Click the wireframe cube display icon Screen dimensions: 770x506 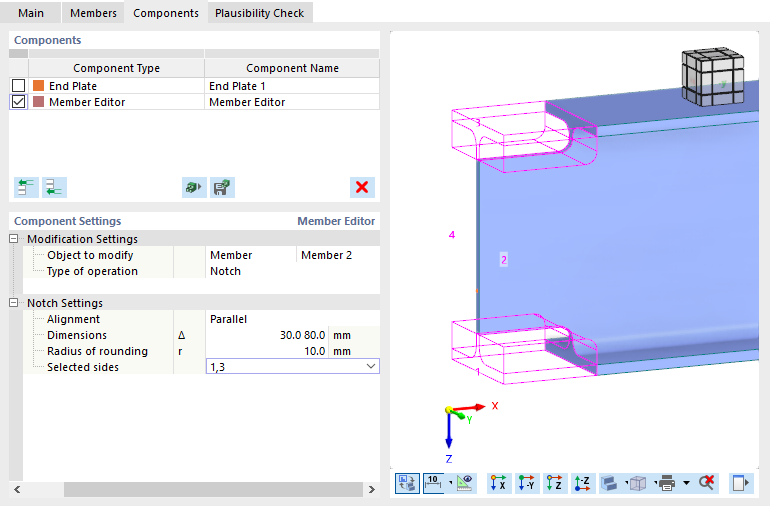click(638, 483)
